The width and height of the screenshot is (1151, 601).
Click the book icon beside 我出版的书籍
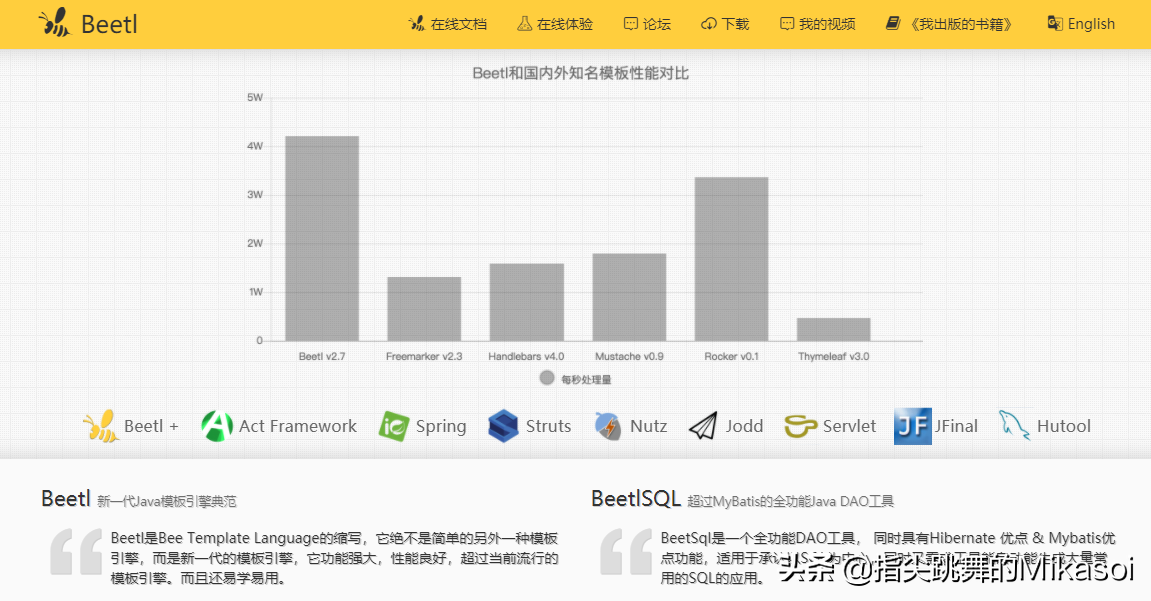tap(893, 23)
